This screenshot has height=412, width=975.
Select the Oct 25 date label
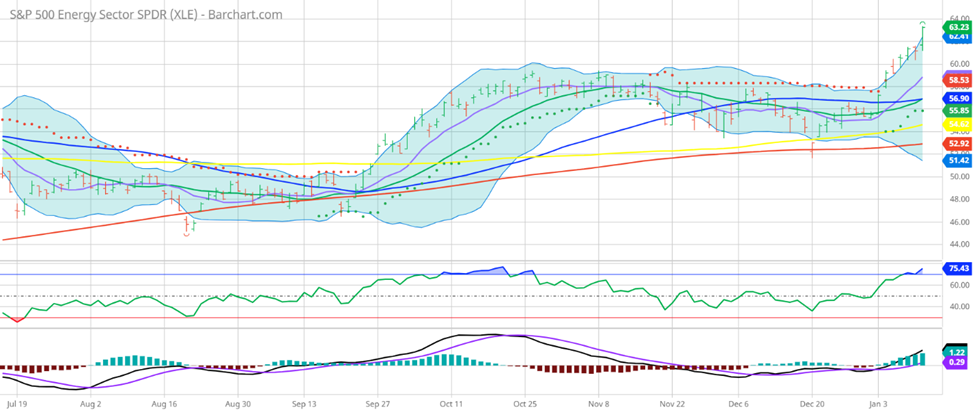(525, 403)
